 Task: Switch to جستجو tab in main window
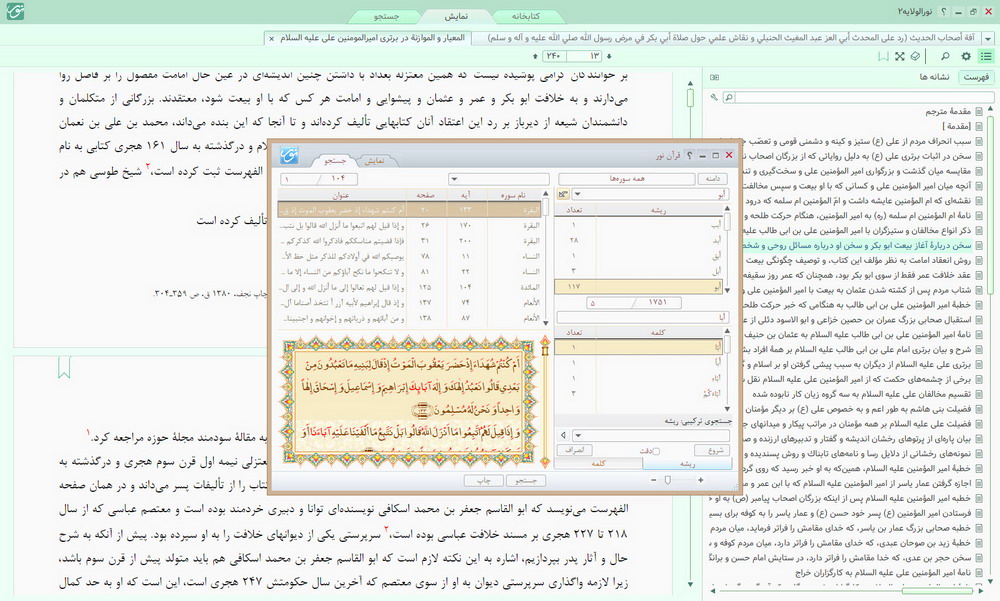point(386,16)
